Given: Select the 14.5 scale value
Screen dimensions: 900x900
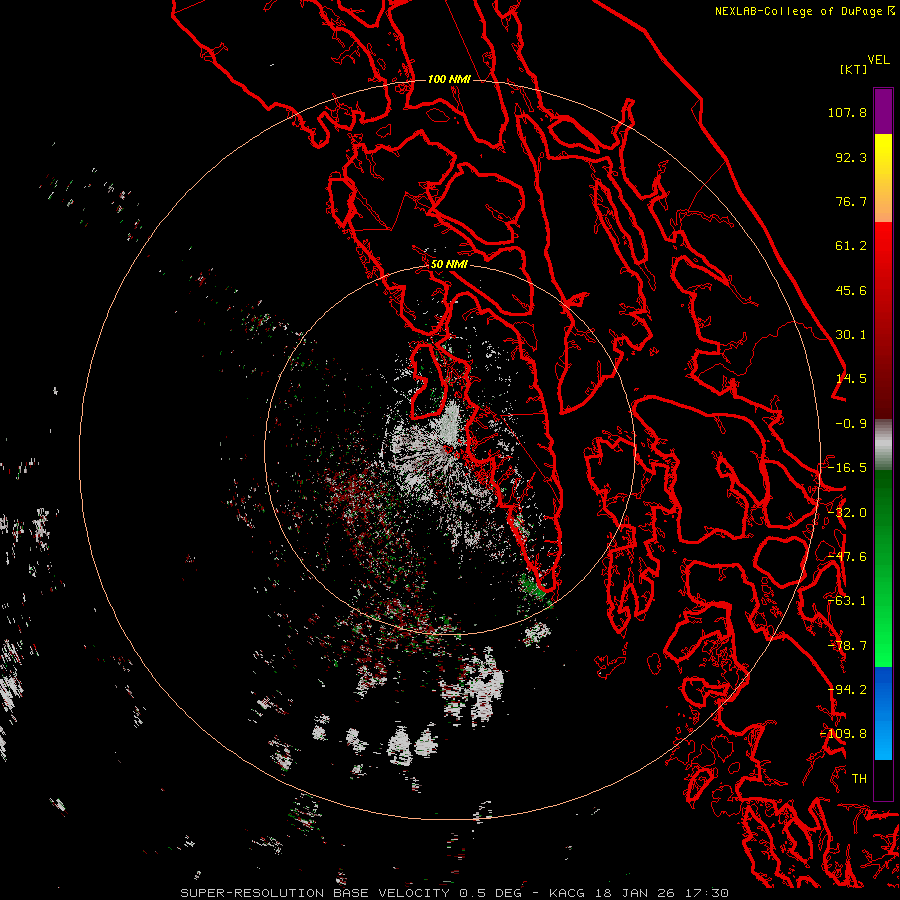Looking at the screenshot, I should tap(851, 379).
